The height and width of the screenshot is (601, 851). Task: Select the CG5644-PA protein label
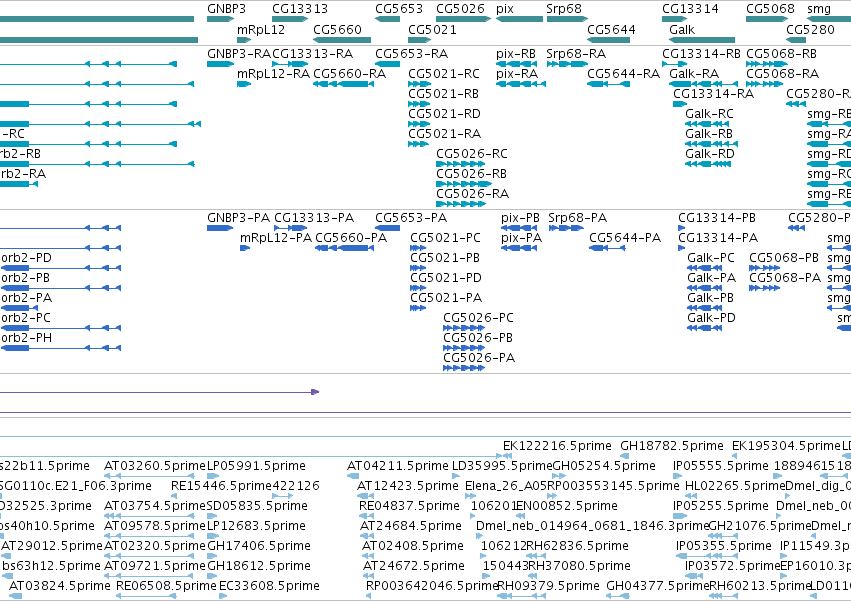pyautogui.click(x=625, y=238)
